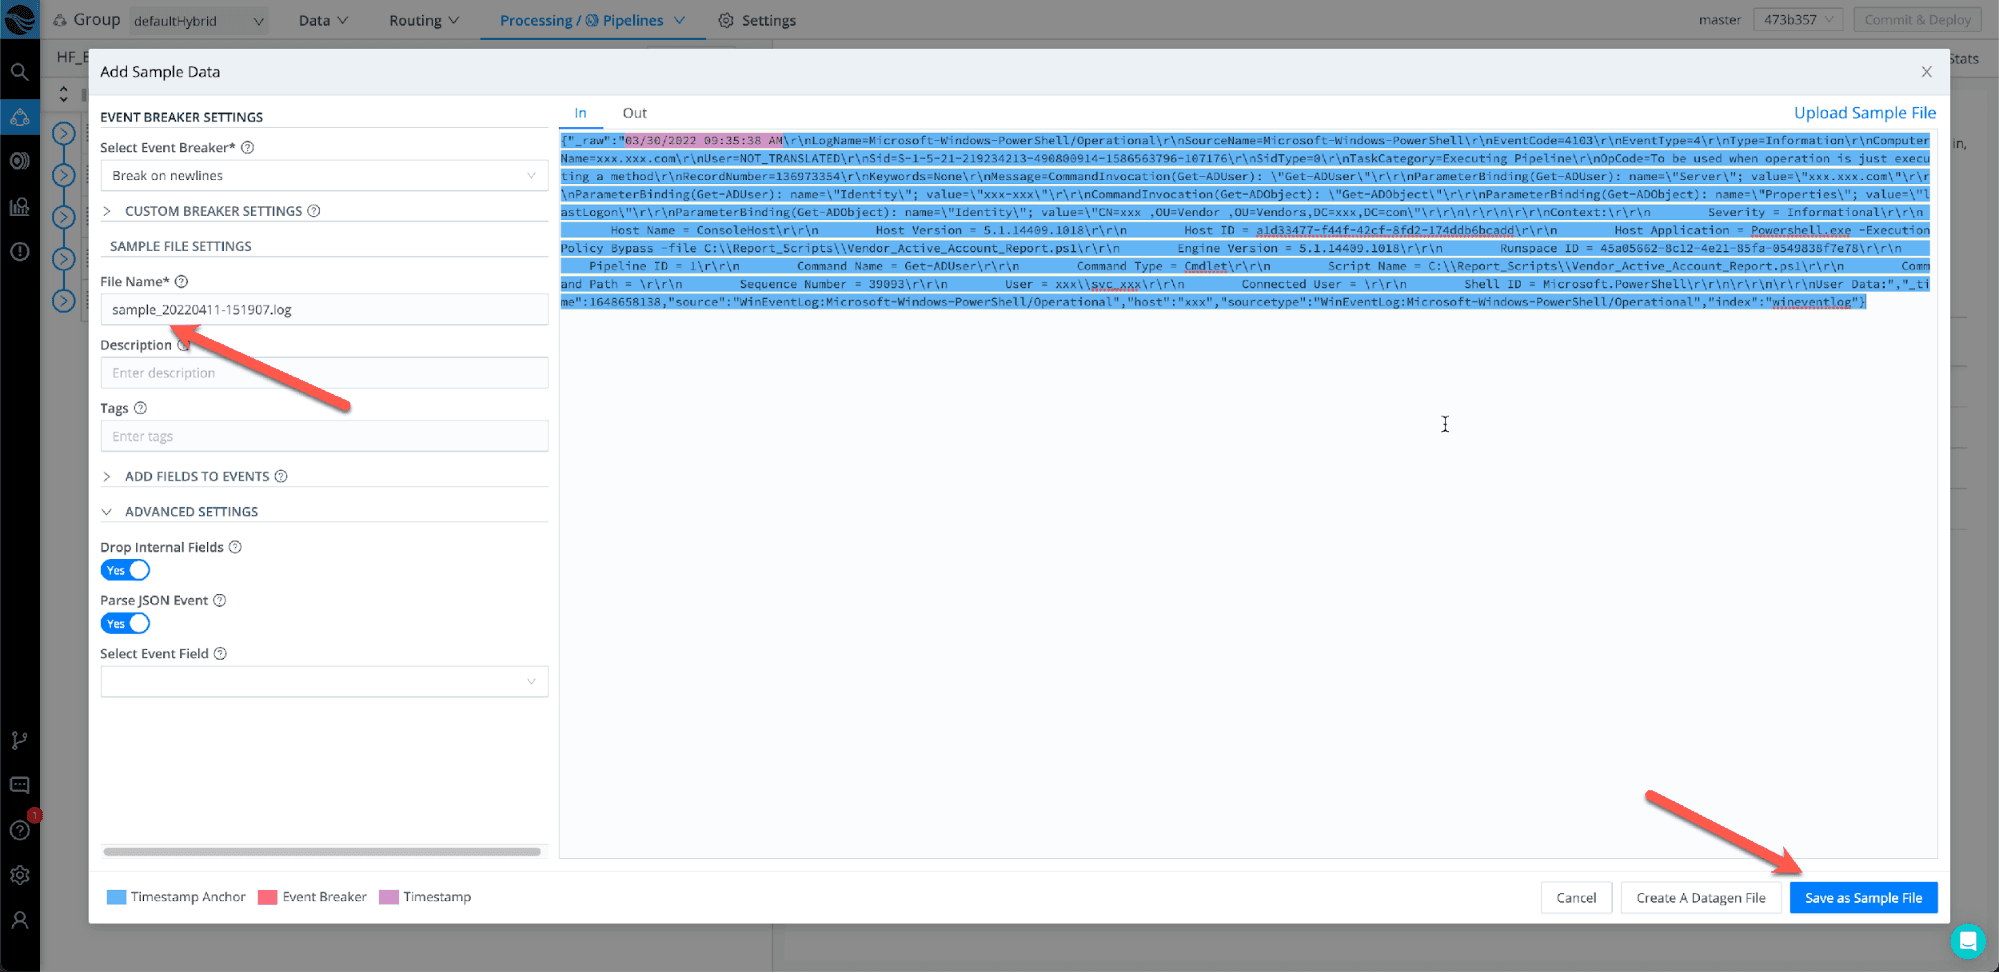Screen dimensions: 1999x973
Task: Click the Upload Sample File link
Action: point(1864,113)
